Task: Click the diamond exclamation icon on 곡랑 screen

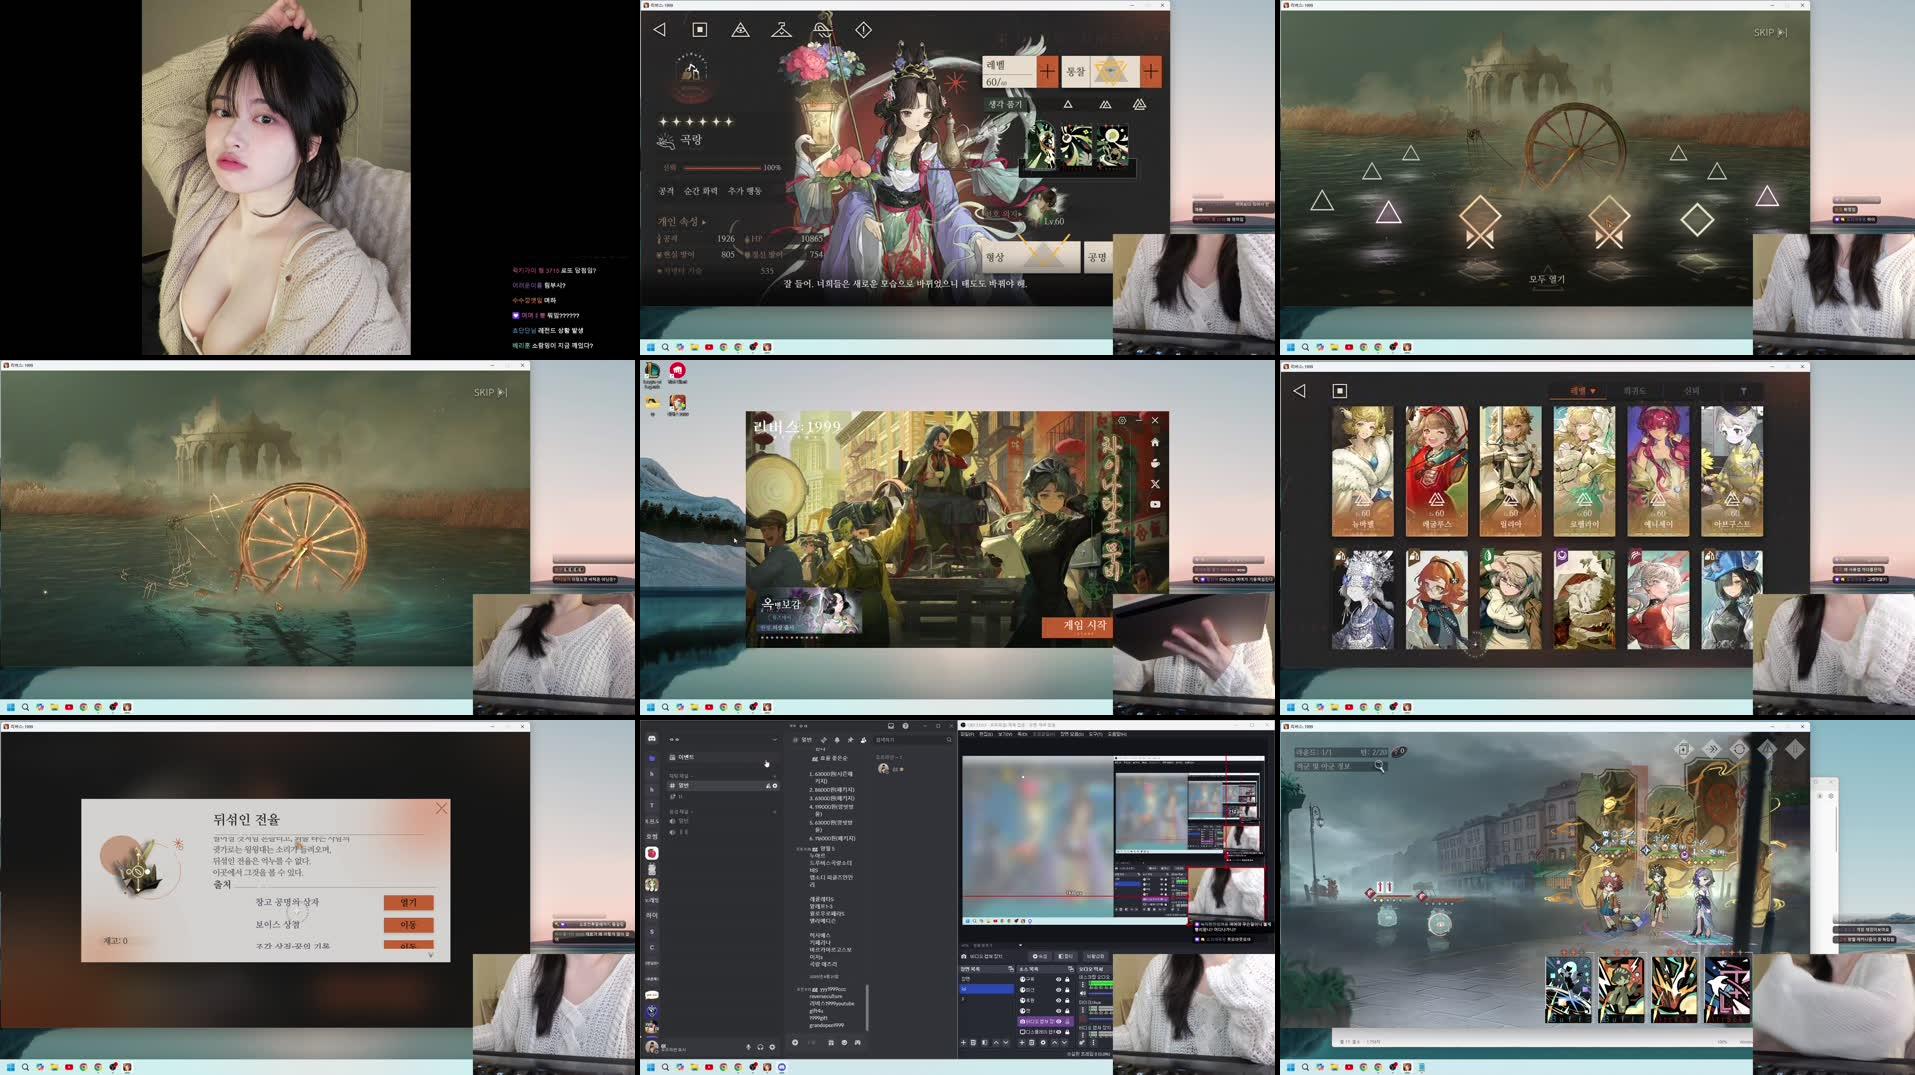Action: coord(863,30)
